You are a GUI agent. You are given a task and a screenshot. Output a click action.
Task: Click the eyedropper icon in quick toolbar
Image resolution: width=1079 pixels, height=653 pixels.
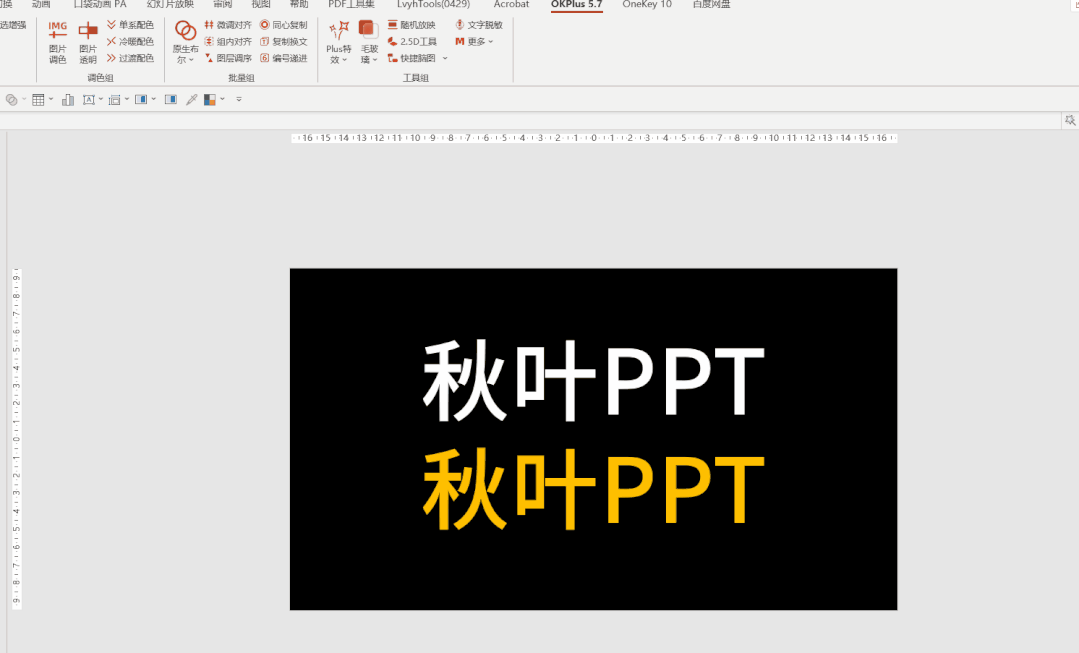point(192,100)
